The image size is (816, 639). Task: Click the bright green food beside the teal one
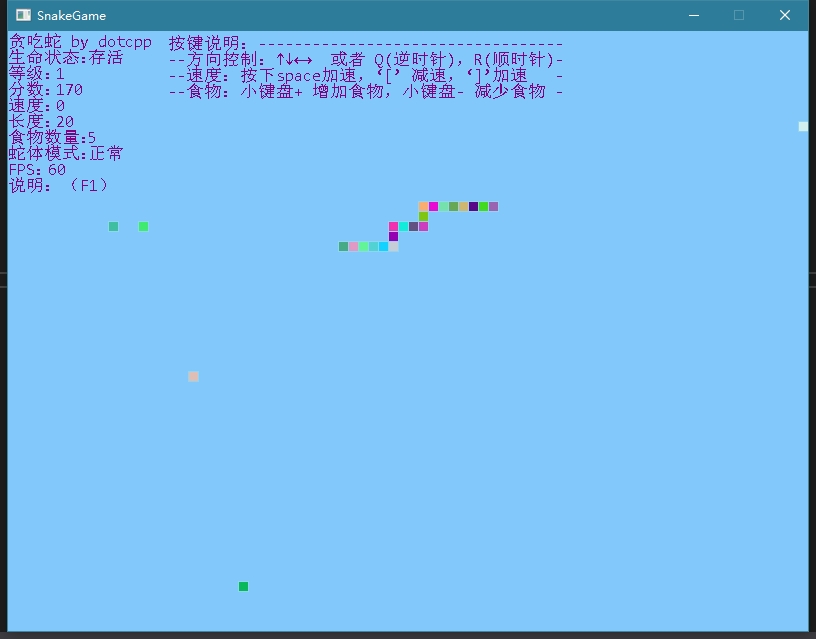coord(143,227)
